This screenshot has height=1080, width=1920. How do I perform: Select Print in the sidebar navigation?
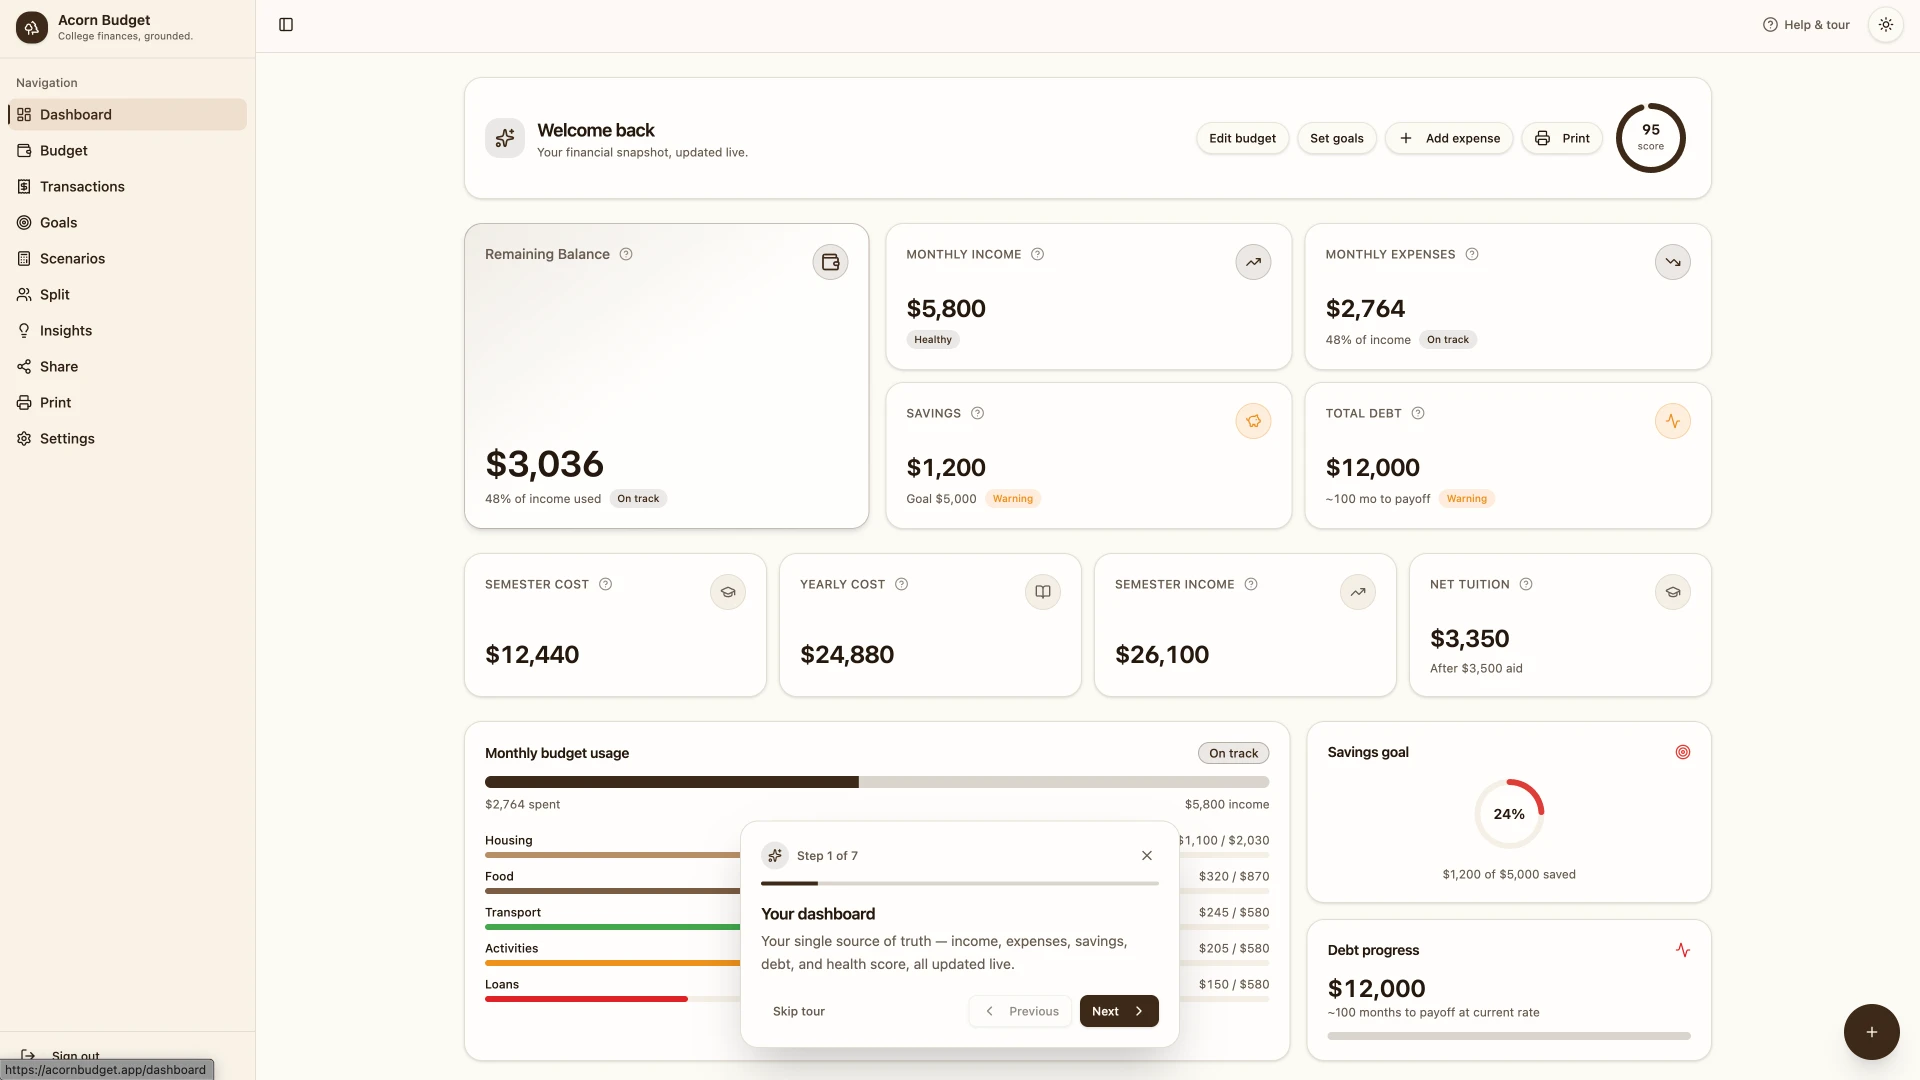(128, 402)
